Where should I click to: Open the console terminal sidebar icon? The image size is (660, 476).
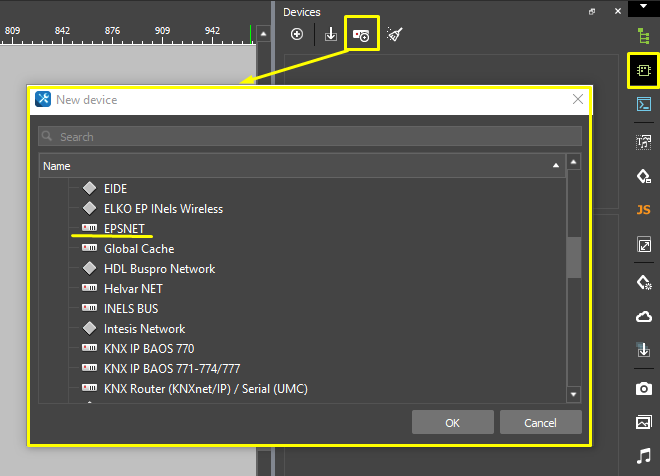click(x=643, y=105)
